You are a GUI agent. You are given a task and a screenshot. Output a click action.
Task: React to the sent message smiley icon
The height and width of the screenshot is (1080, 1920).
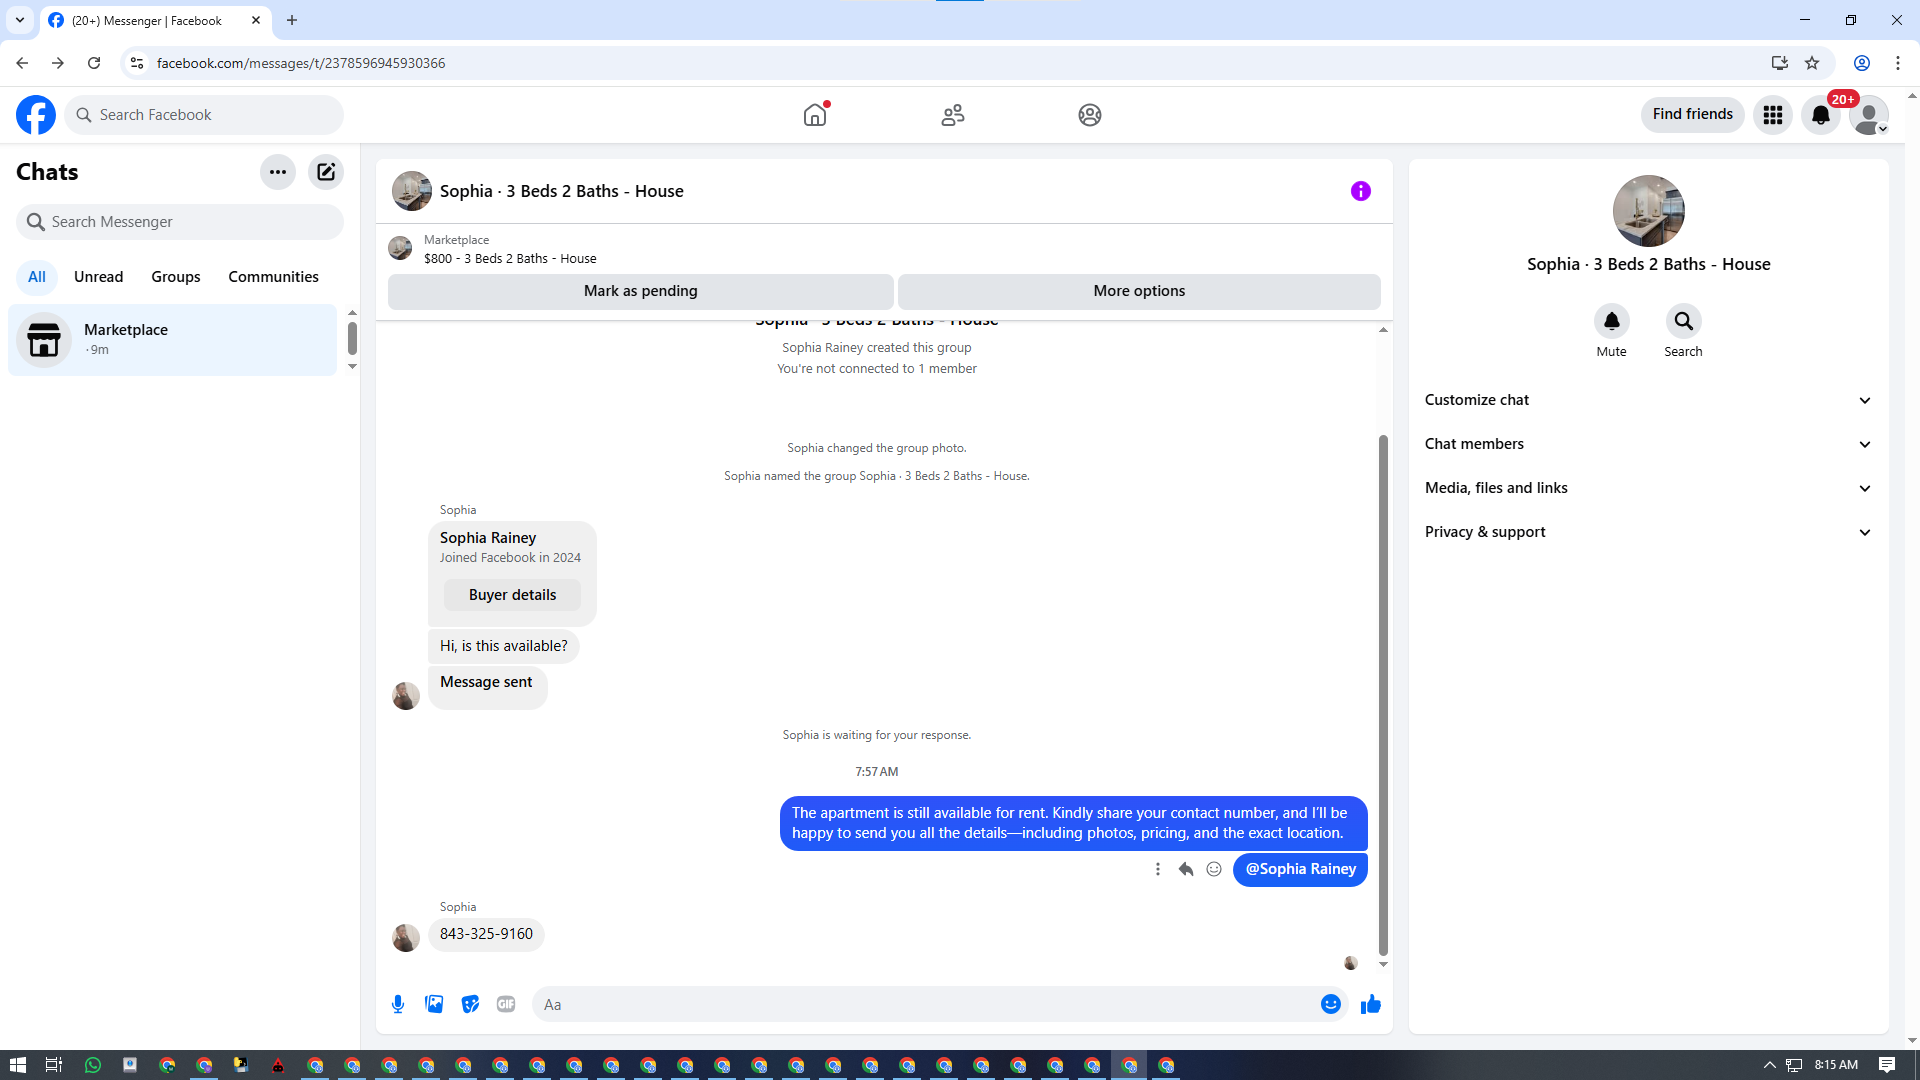coord(1214,869)
